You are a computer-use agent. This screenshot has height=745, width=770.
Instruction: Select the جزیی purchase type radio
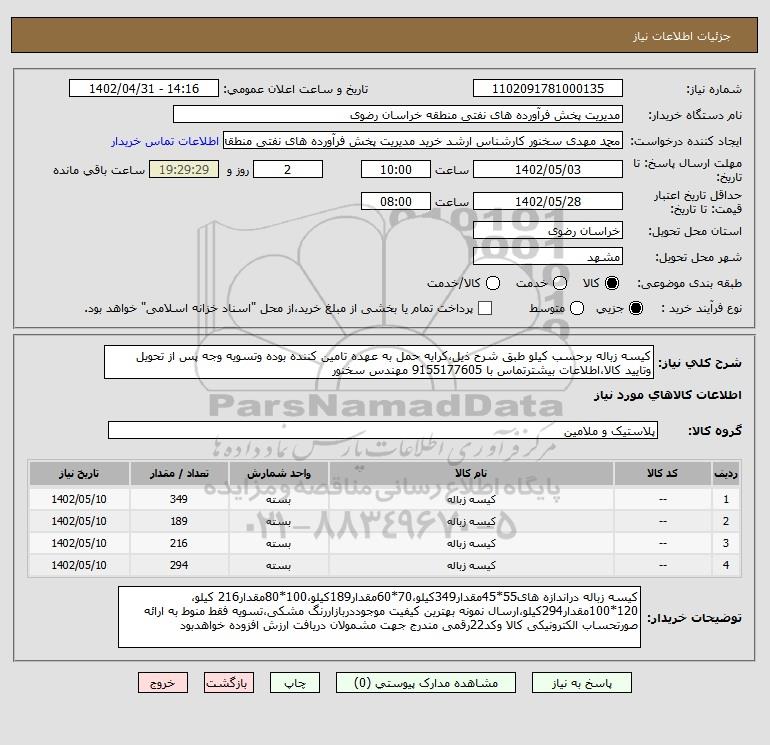pos(636,308)
